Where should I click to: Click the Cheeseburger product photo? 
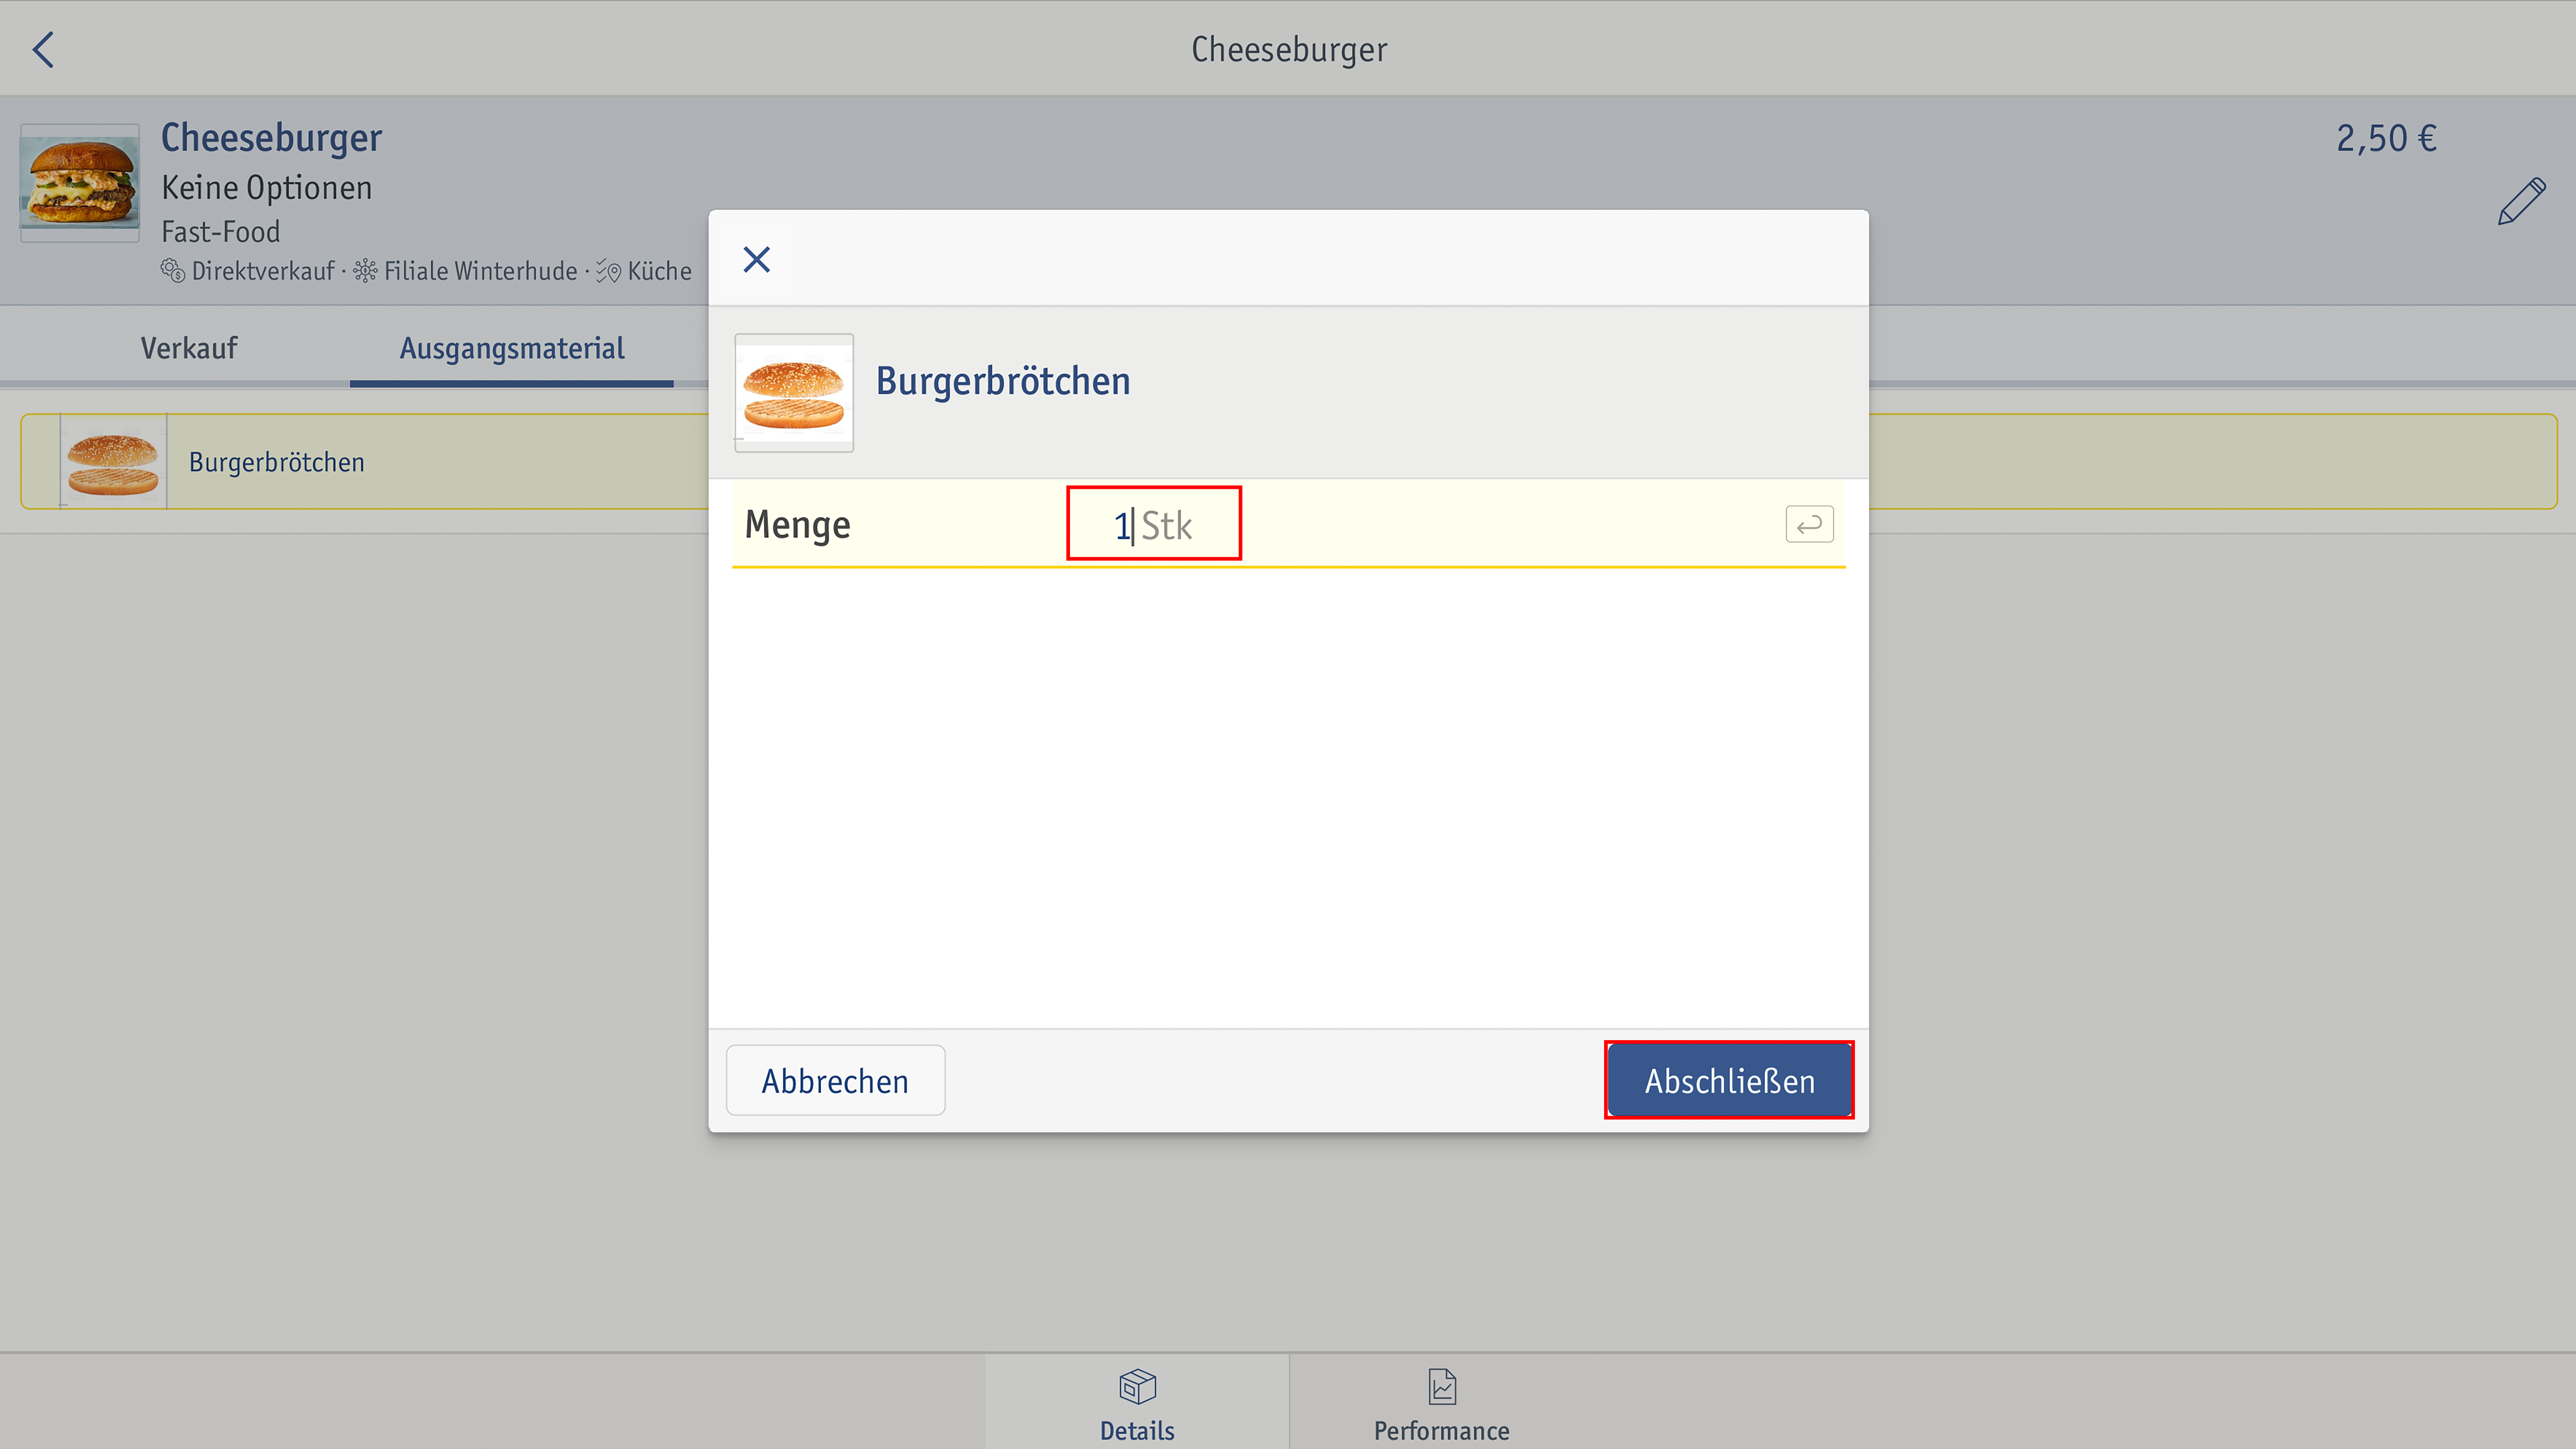click(x=80, y=183)
